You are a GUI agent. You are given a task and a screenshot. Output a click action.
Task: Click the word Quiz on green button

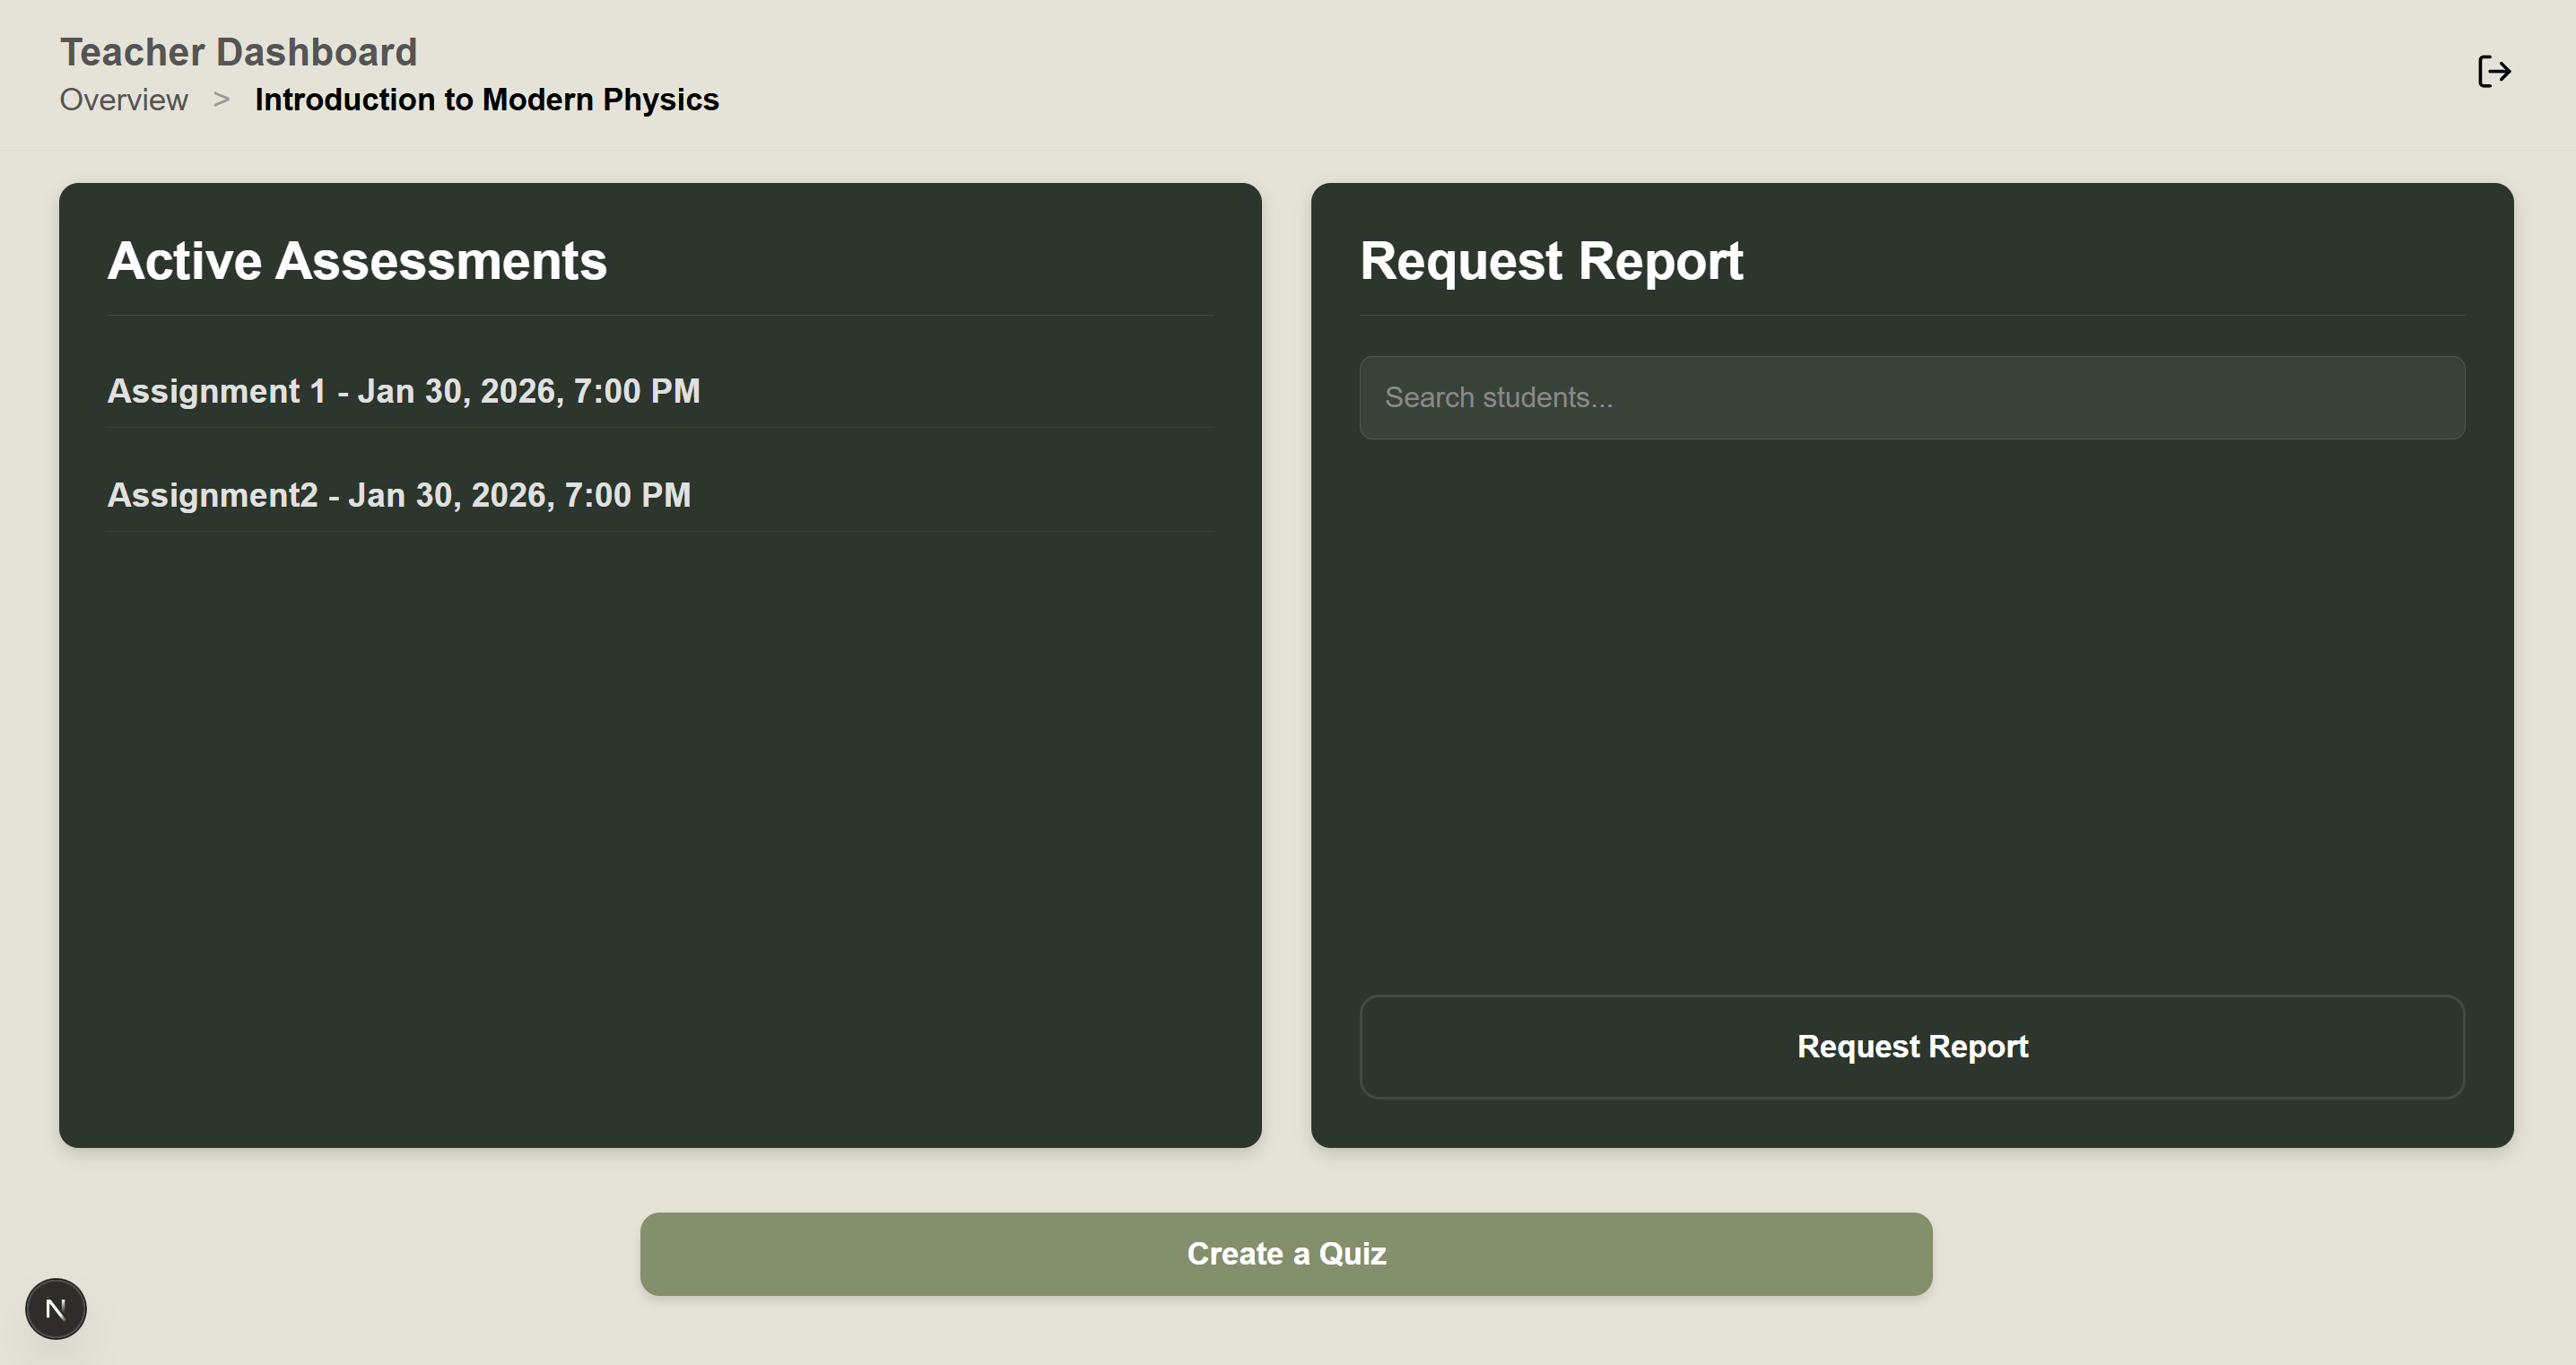(x=1352, y=1254)
